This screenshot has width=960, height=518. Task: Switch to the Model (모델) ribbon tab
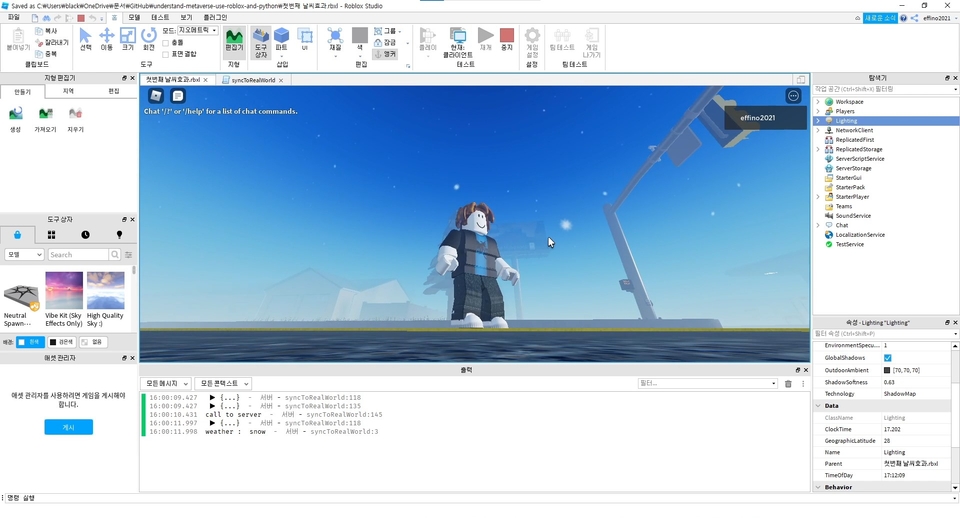[135, 18]
